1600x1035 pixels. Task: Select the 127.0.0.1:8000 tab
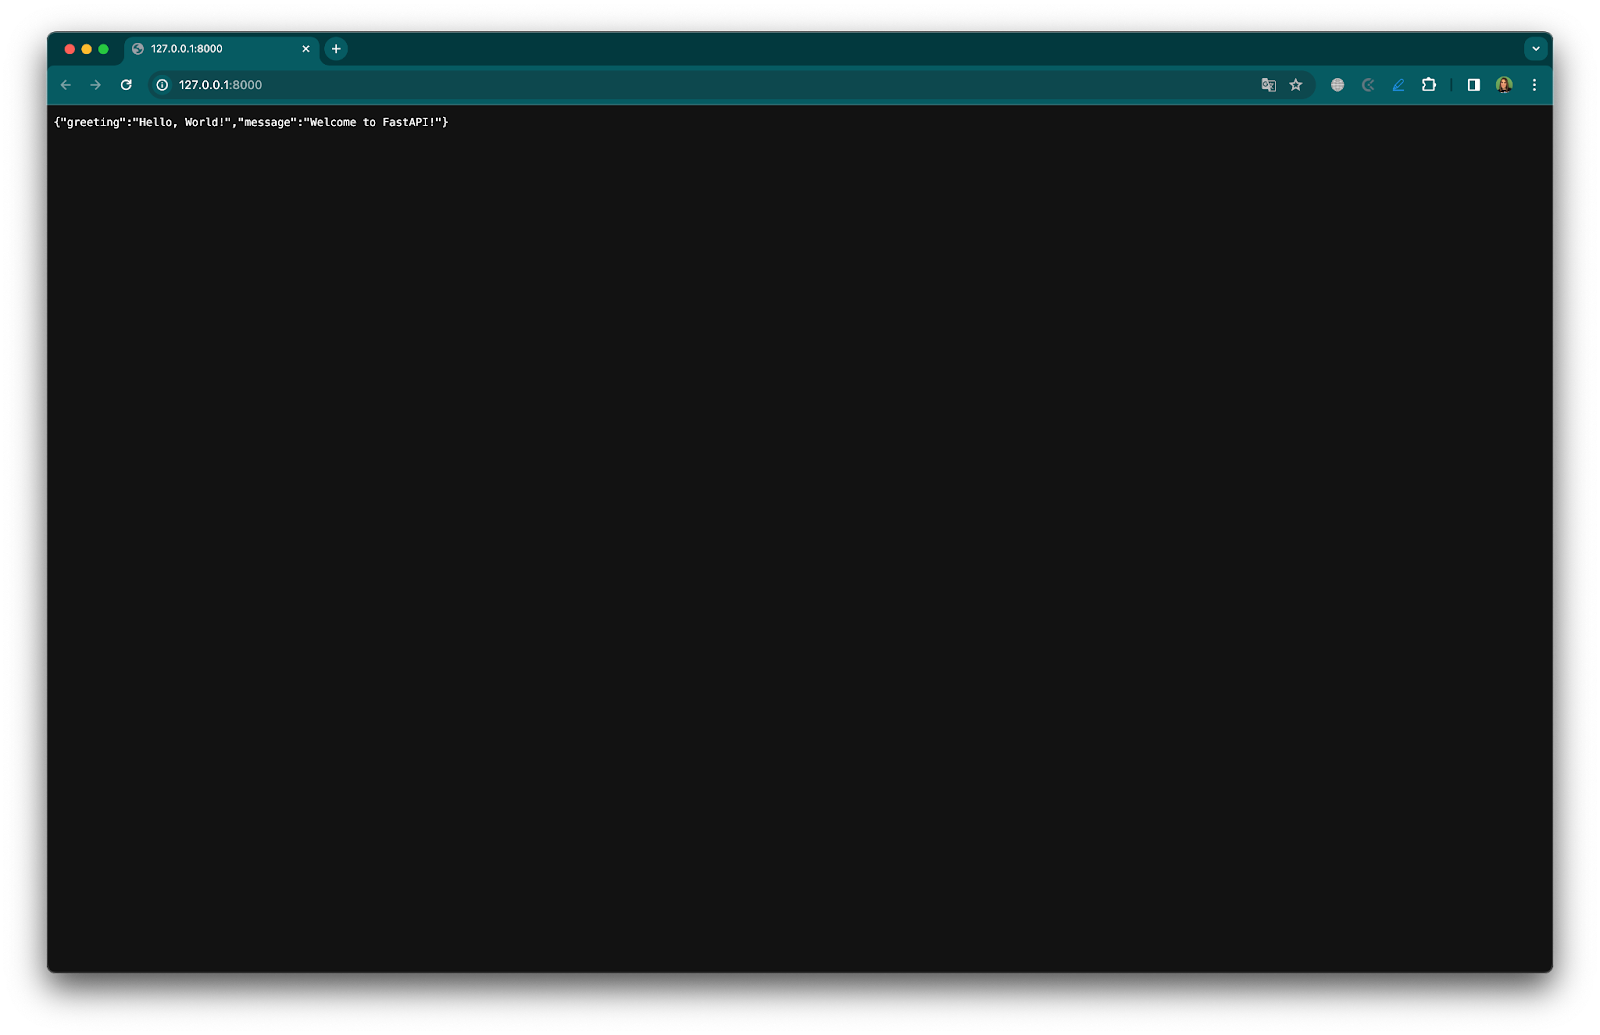tap(220, 49)
